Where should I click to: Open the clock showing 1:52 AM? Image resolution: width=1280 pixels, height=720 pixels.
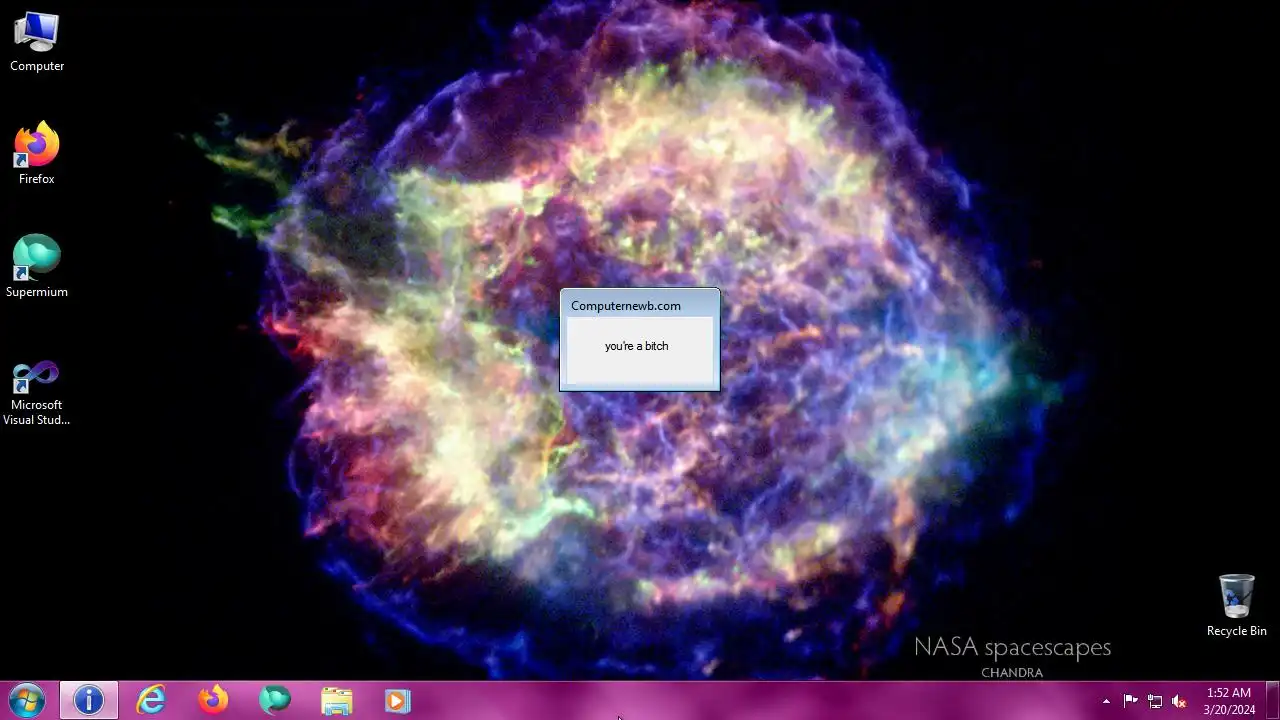[x=1229, y=701]
